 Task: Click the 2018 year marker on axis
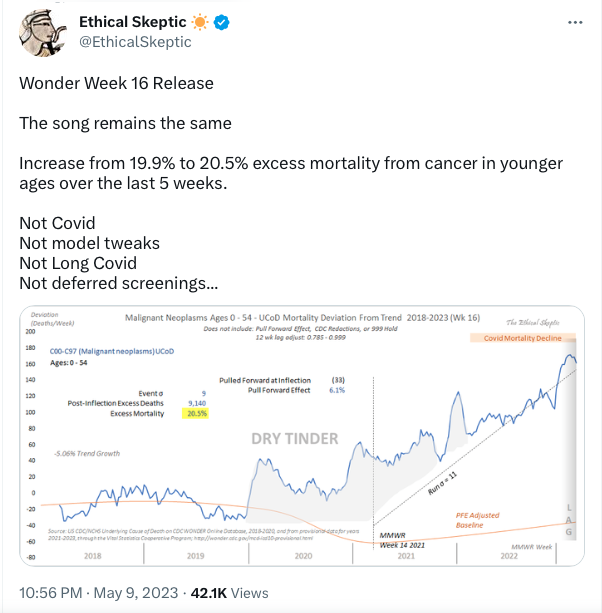(x=93, y=556)
